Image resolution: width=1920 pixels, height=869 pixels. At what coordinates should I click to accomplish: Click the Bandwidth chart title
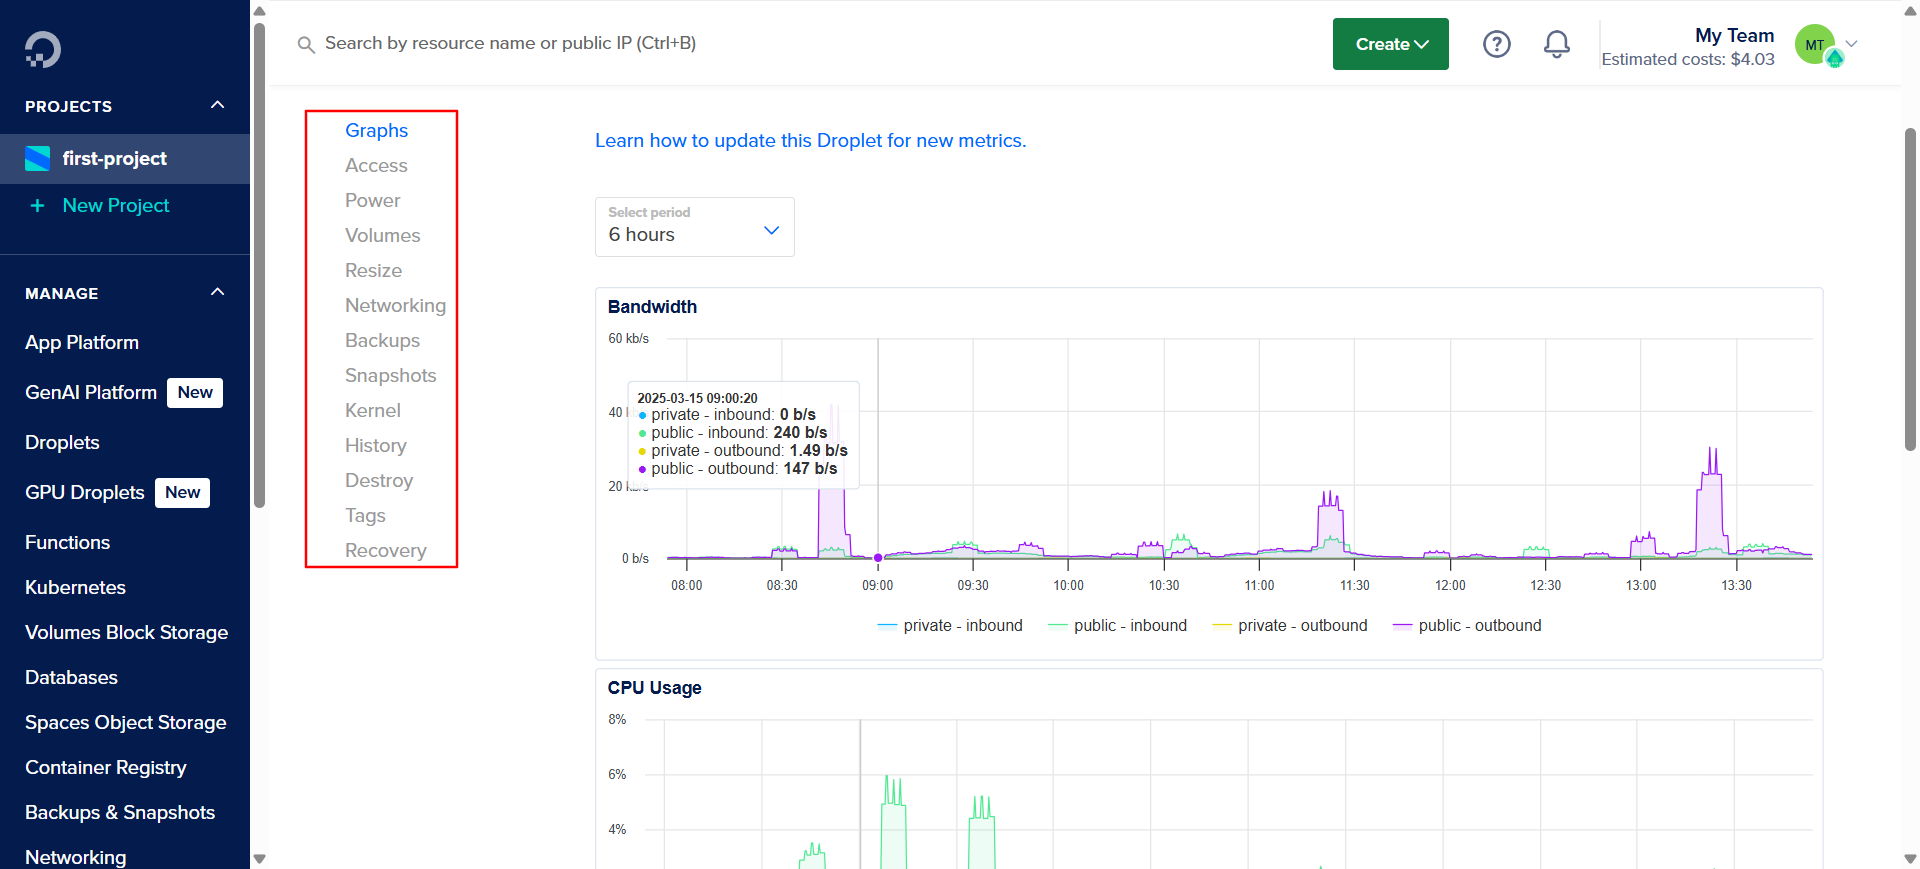652,307
